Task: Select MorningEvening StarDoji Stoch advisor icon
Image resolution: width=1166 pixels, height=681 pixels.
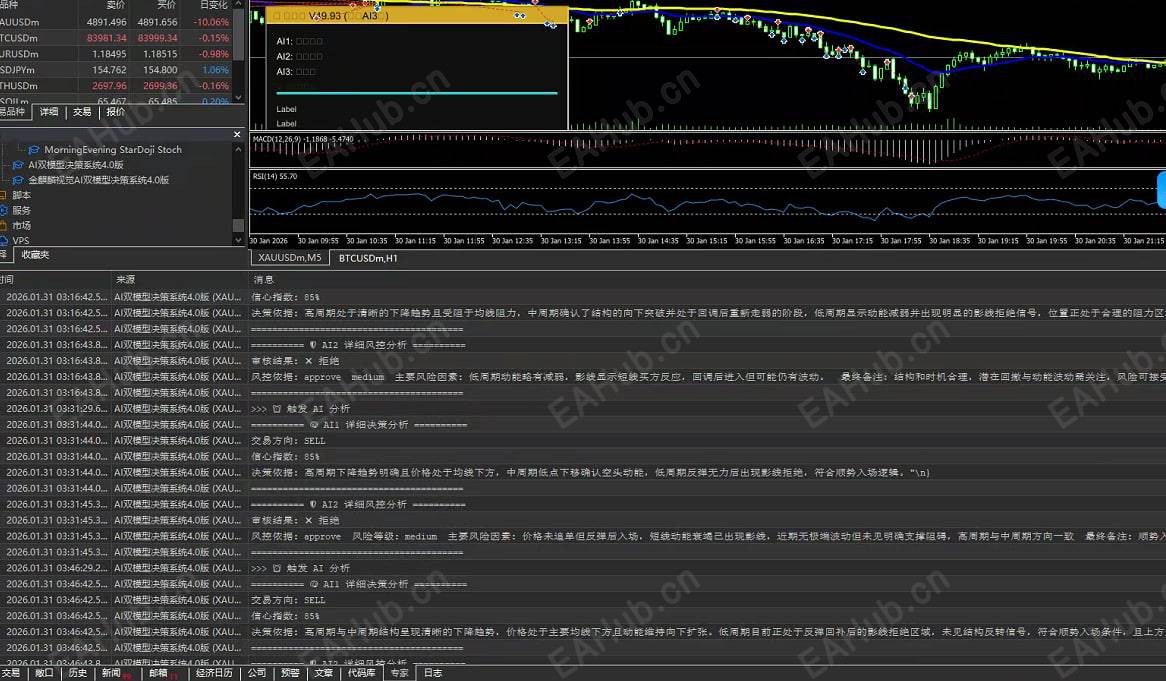Action: click(33, 149)
